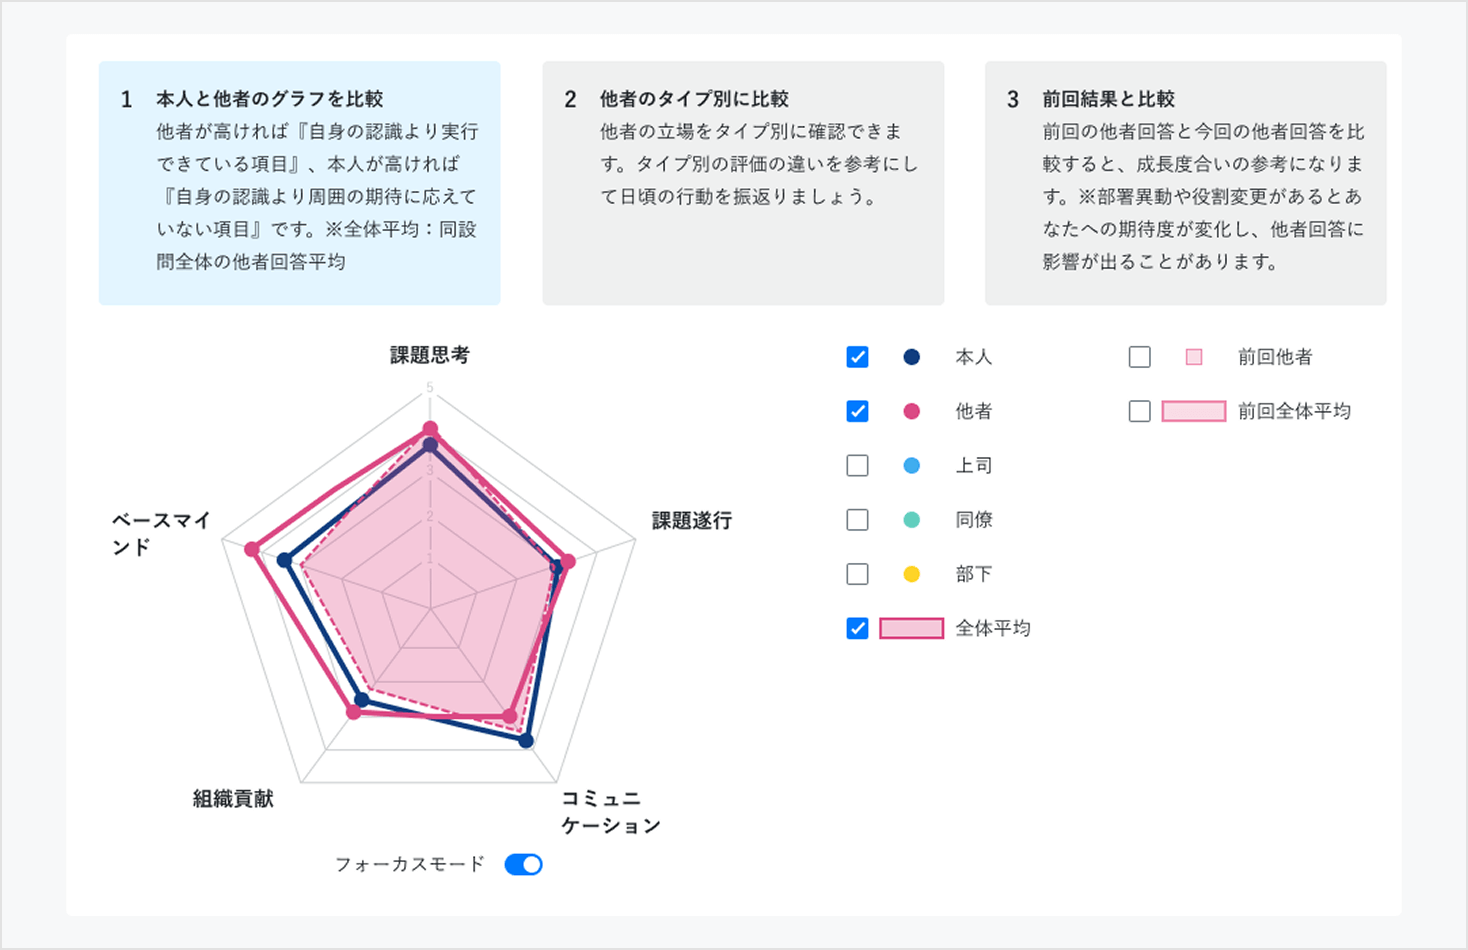
Task: Click the navy 本人 legend dot
Action: coord(911,357)
